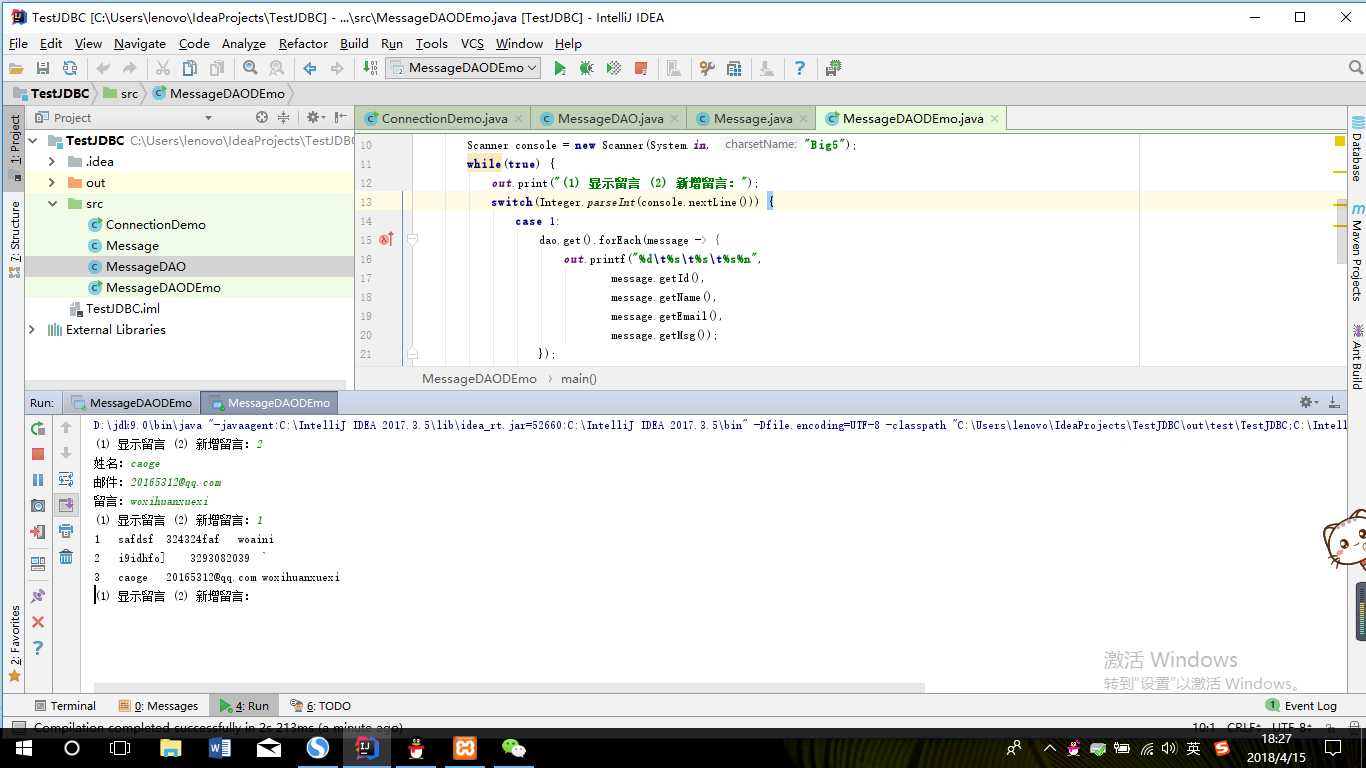This screenshot has height=768, width=1366.
Task: Collapse the src folder
Action: pyautogui.click(x=52, y=203)
